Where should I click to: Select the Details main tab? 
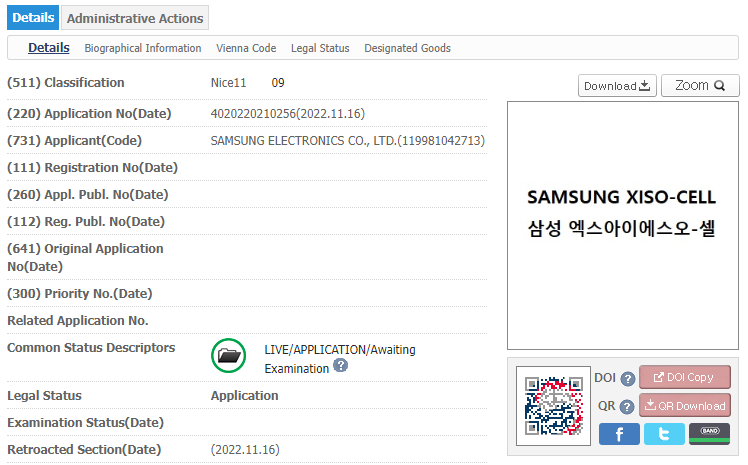click(33, 18)
